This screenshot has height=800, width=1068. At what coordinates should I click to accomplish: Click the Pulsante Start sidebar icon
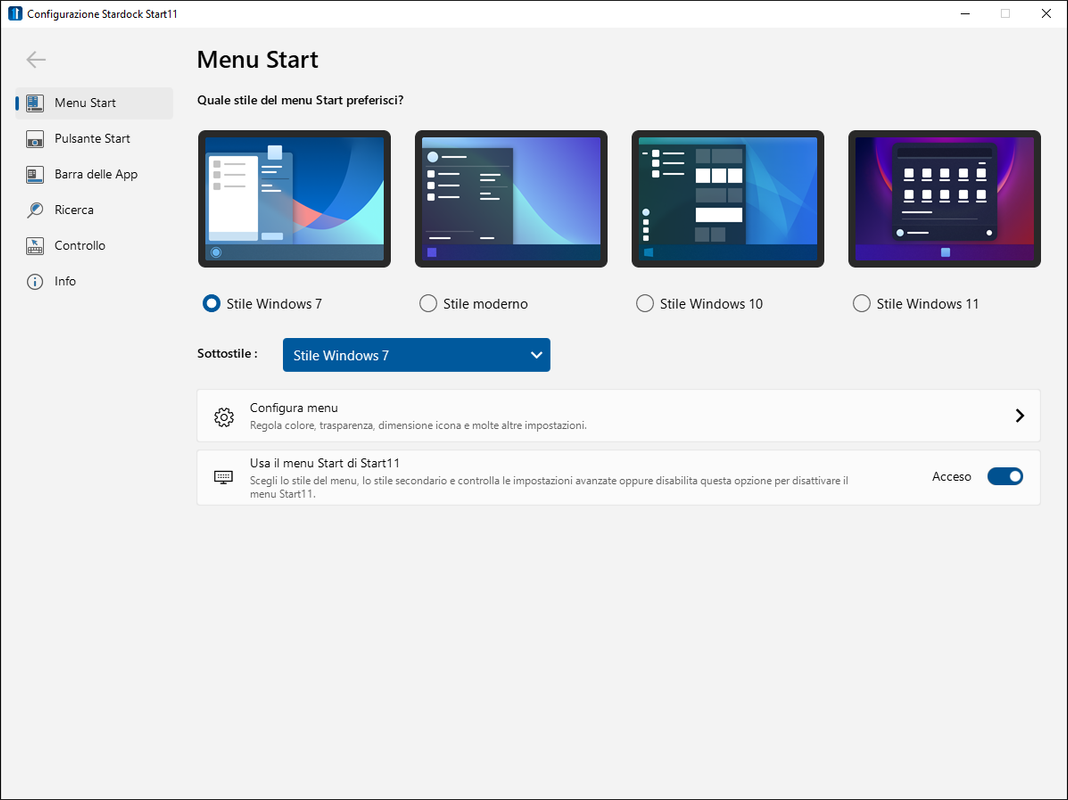(35, 139)
